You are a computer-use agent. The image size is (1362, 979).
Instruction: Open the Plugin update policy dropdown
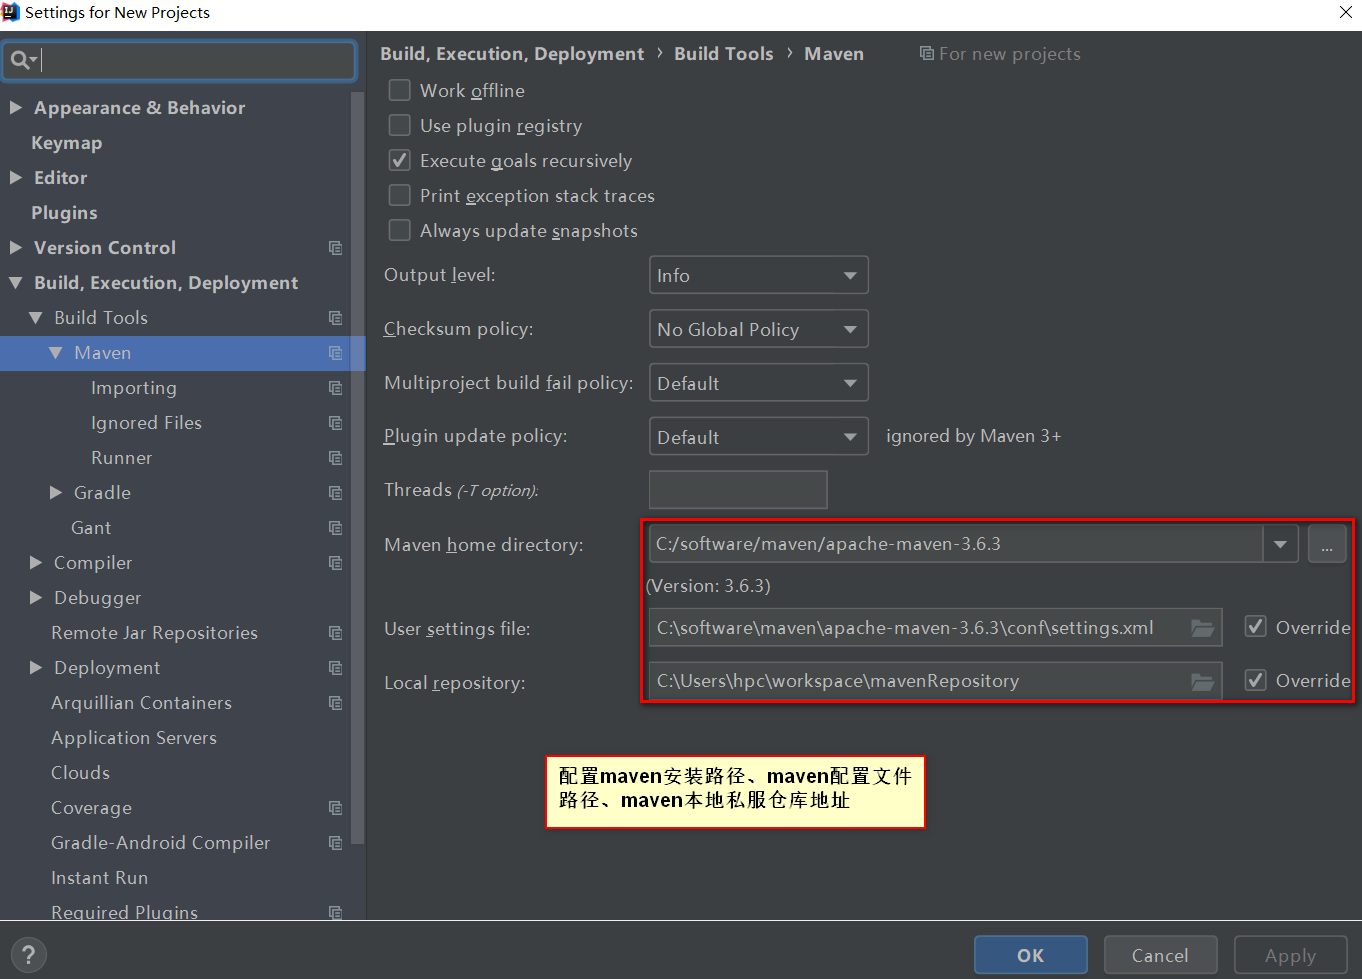(x=758, y=437)
